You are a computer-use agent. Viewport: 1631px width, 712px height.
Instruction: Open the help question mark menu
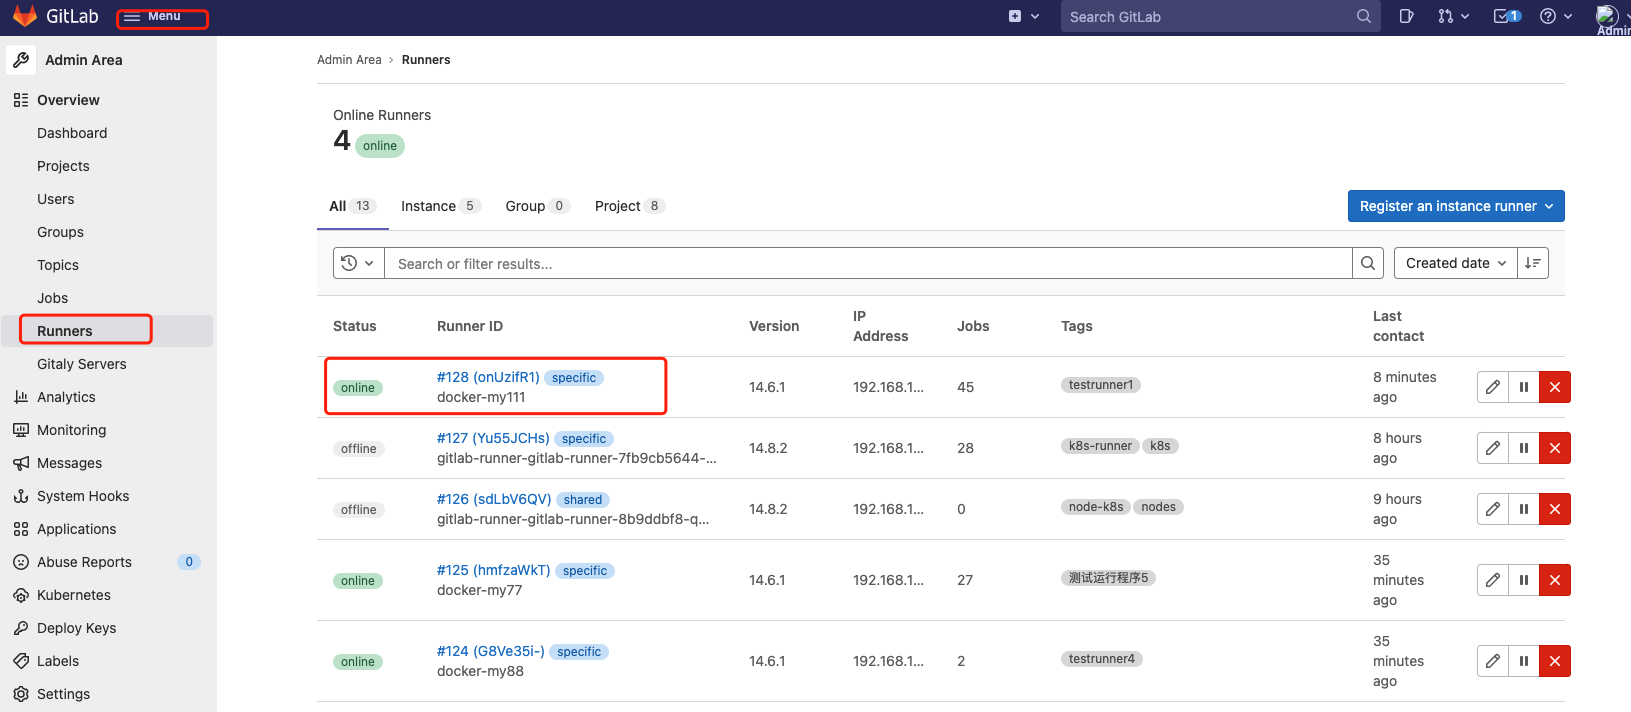(1556, 16)
